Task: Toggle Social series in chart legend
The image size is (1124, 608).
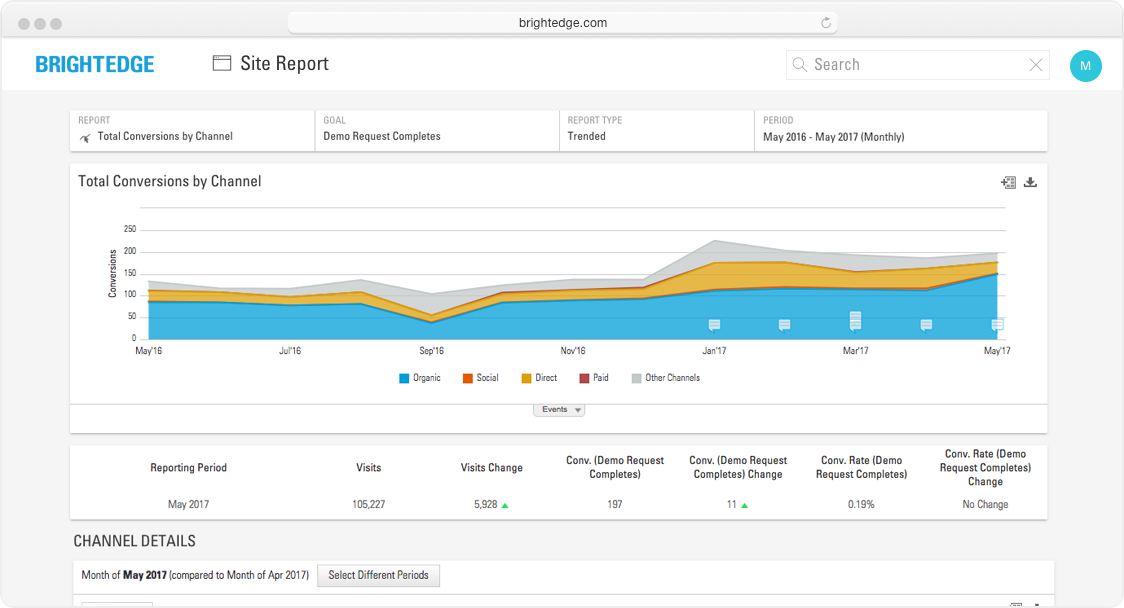Action: 481,378
